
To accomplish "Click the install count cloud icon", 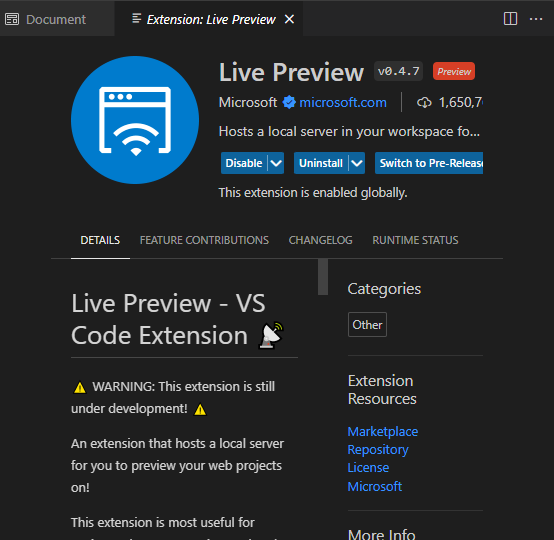I will pyautogui.click(x=424, y=103).
